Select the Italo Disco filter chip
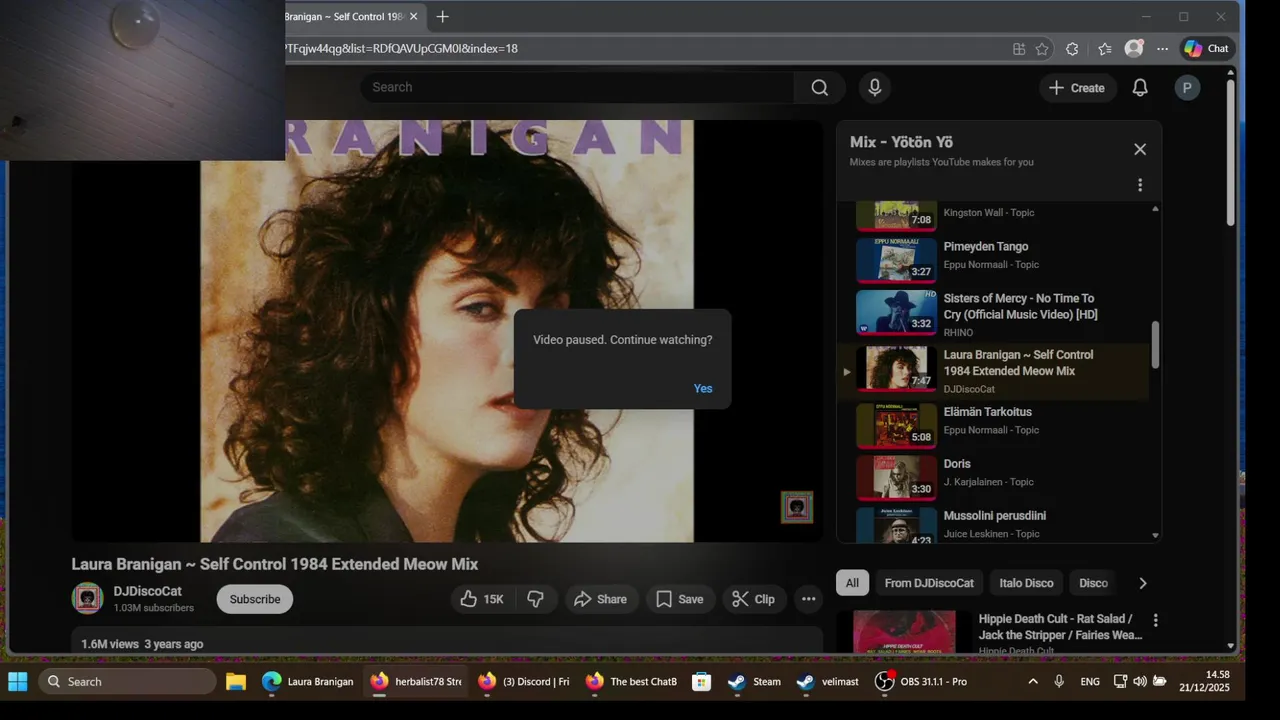 click(x=1026, y=583)
